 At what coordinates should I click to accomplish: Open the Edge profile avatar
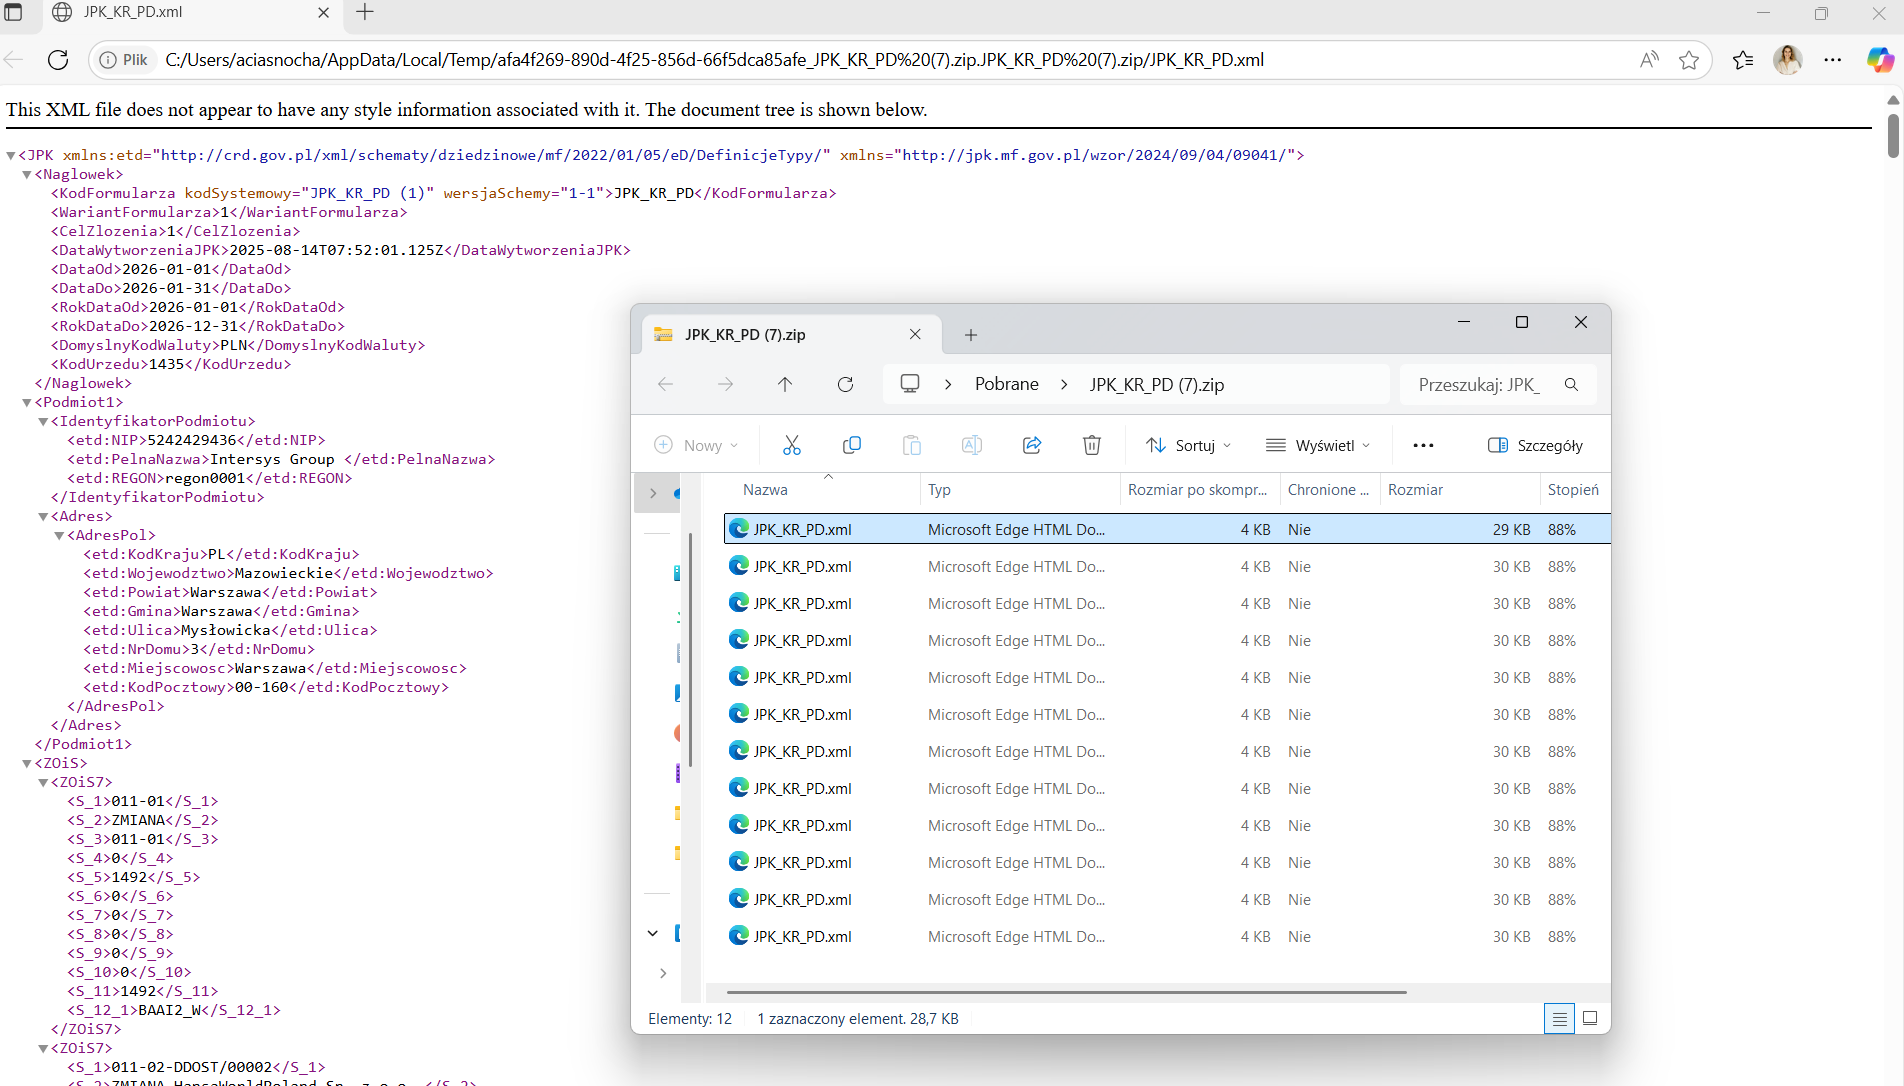point(1788,60)
